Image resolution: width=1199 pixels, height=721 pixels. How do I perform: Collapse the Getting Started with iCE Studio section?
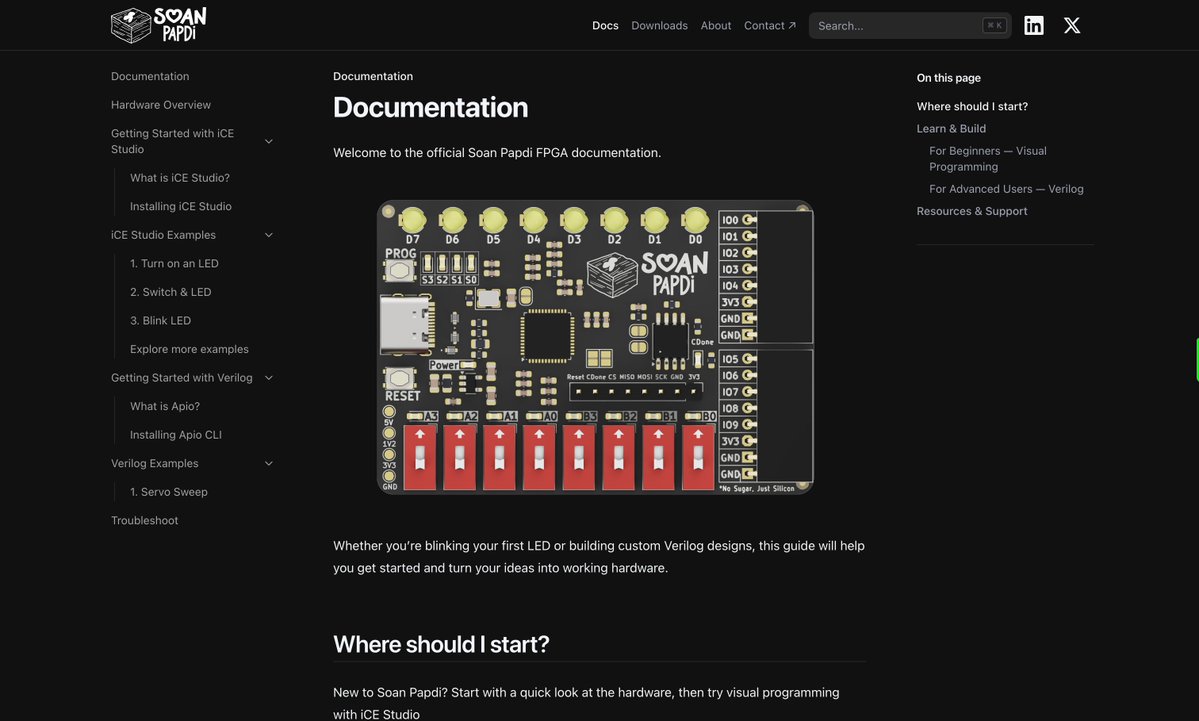(269, 141)
